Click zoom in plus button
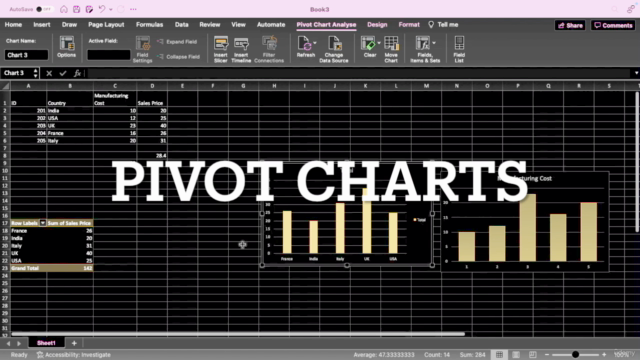The width and height of the screenshot is (640, 360). tap(604, 355)
